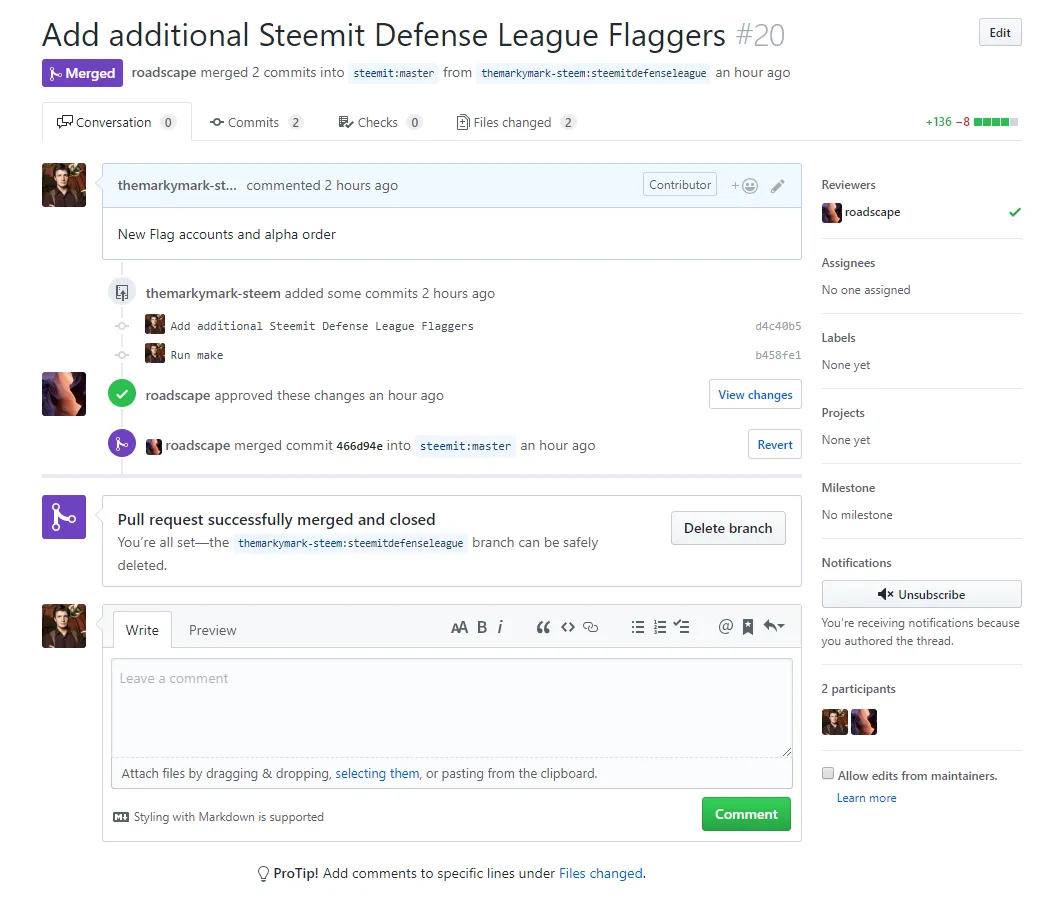Click the pencil edit comment icon
Viewport: 1060px width, 905px height.
point(777,186)
